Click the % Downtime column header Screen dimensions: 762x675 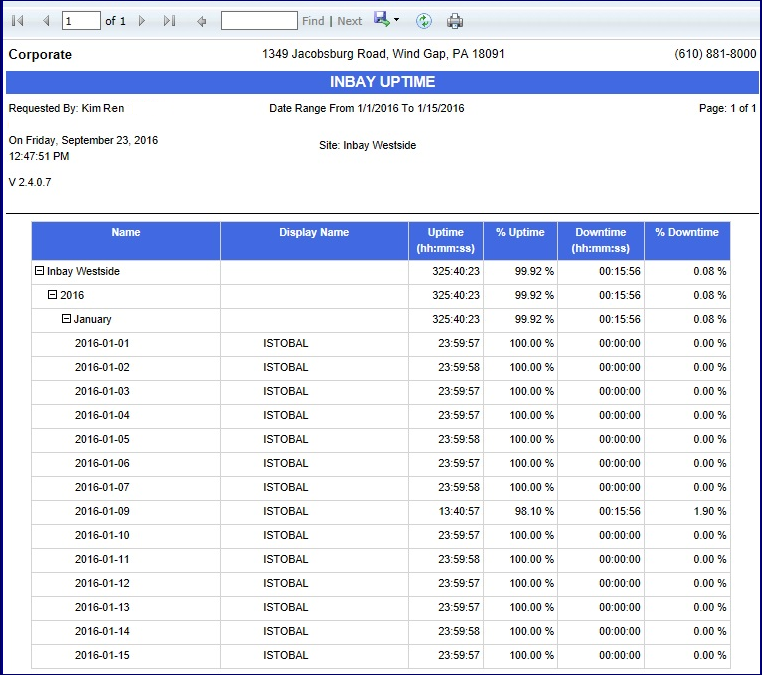point(687,233)
